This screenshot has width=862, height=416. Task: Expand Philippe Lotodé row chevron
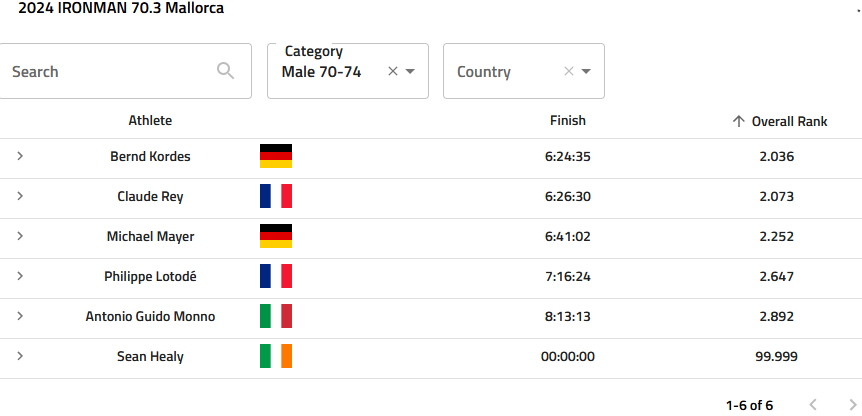pyautogui.click(x=20, y=276)
